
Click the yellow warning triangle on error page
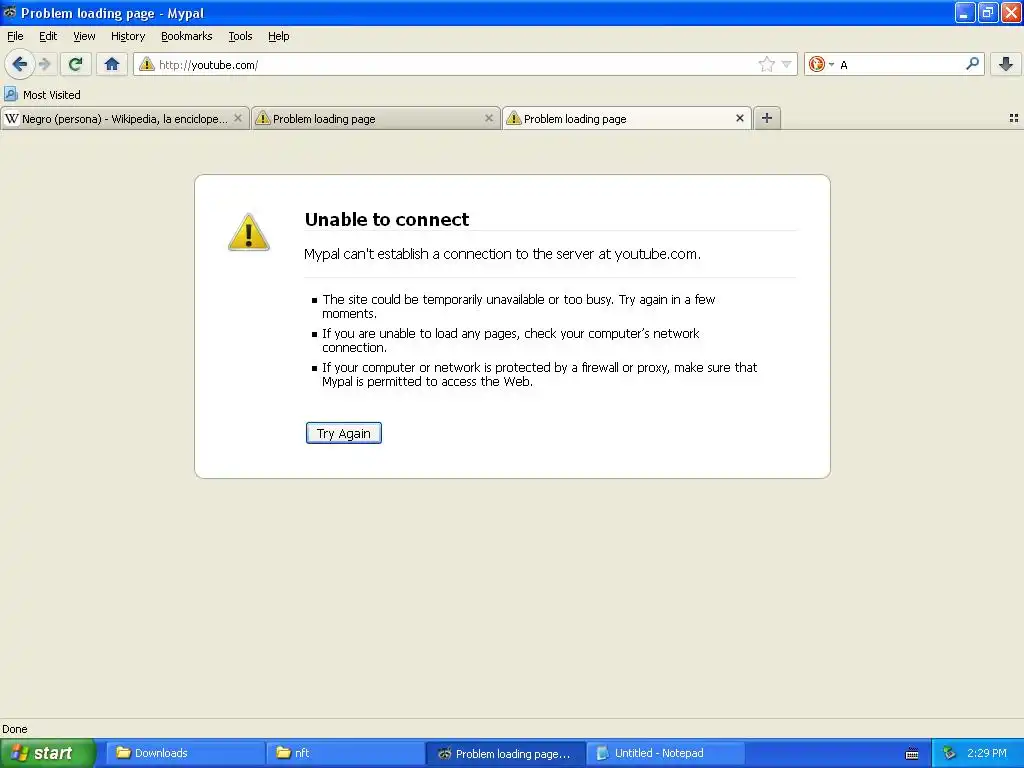[249, 232]
